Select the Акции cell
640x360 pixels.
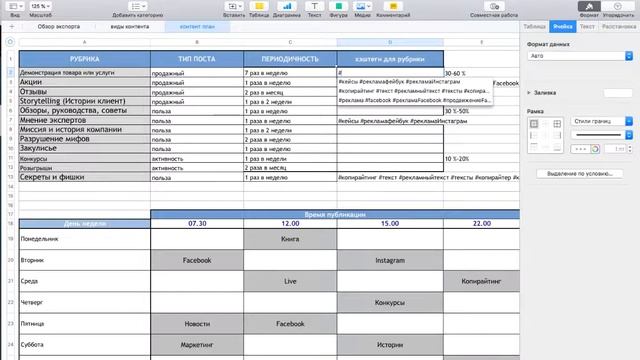(x=84, y=82)
